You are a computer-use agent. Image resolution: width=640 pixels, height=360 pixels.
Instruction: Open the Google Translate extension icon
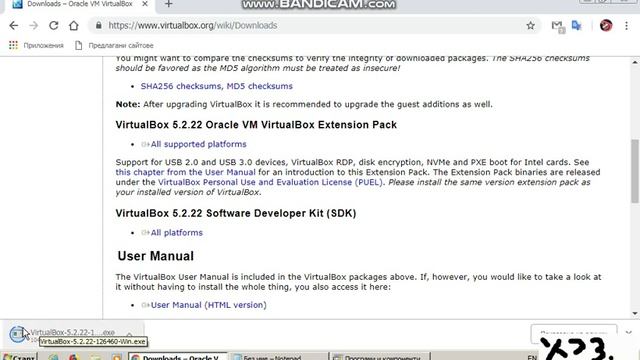click(x=577, y=25)
